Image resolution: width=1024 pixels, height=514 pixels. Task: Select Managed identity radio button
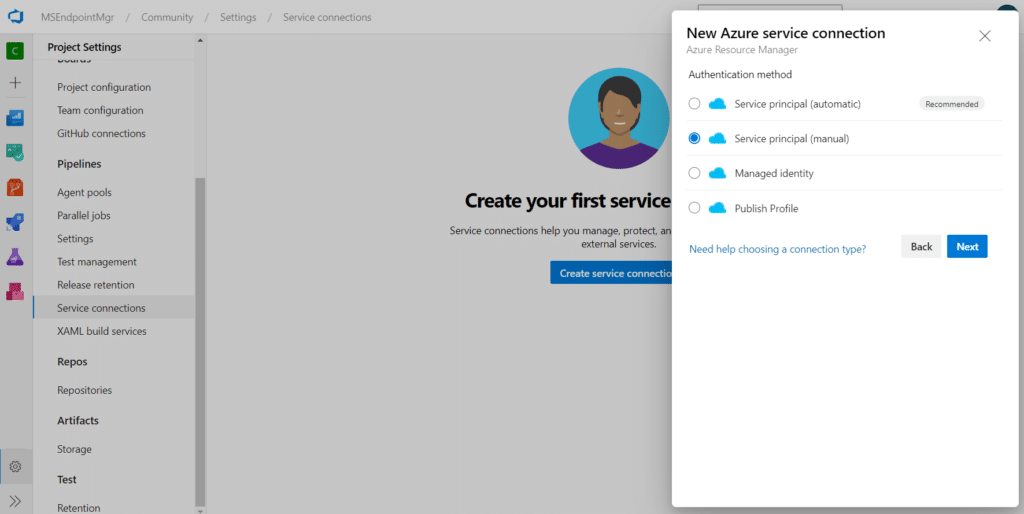point(694,173)
